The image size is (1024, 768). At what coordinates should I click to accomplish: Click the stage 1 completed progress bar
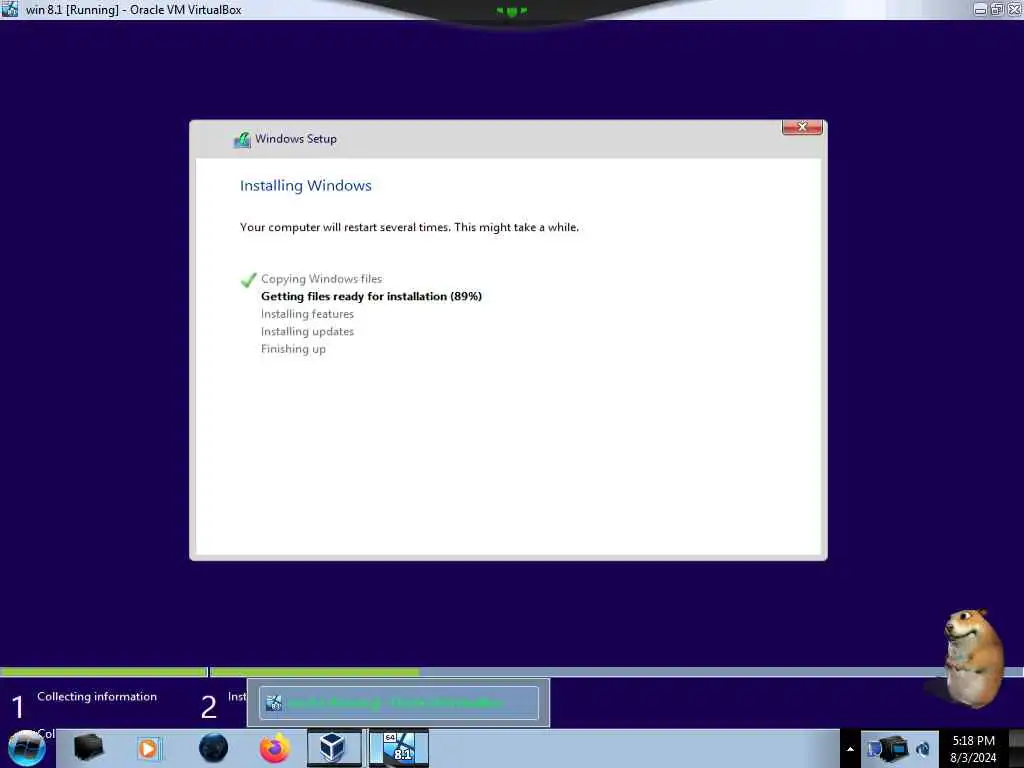coord(103,672)
